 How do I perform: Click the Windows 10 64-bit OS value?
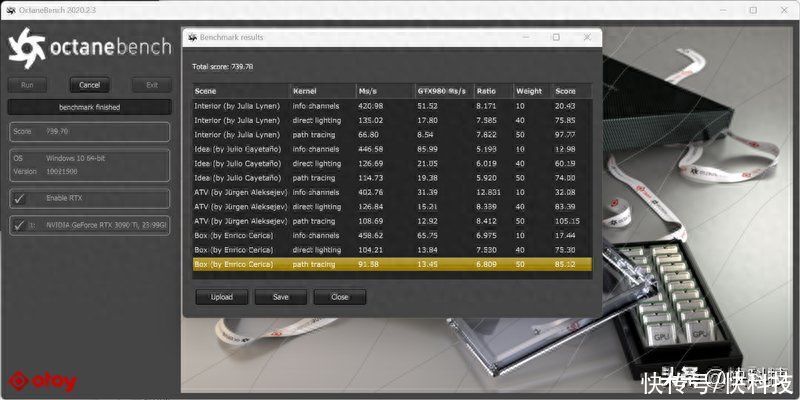point(76,159)
